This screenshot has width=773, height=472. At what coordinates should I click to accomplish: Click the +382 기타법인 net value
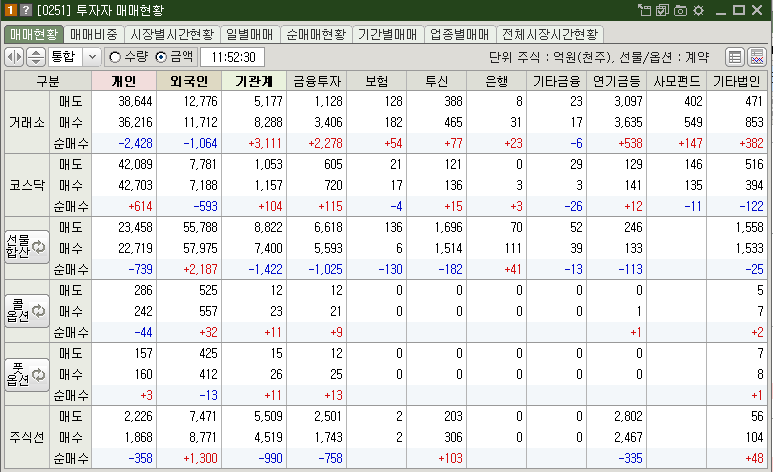pos(751,144)
